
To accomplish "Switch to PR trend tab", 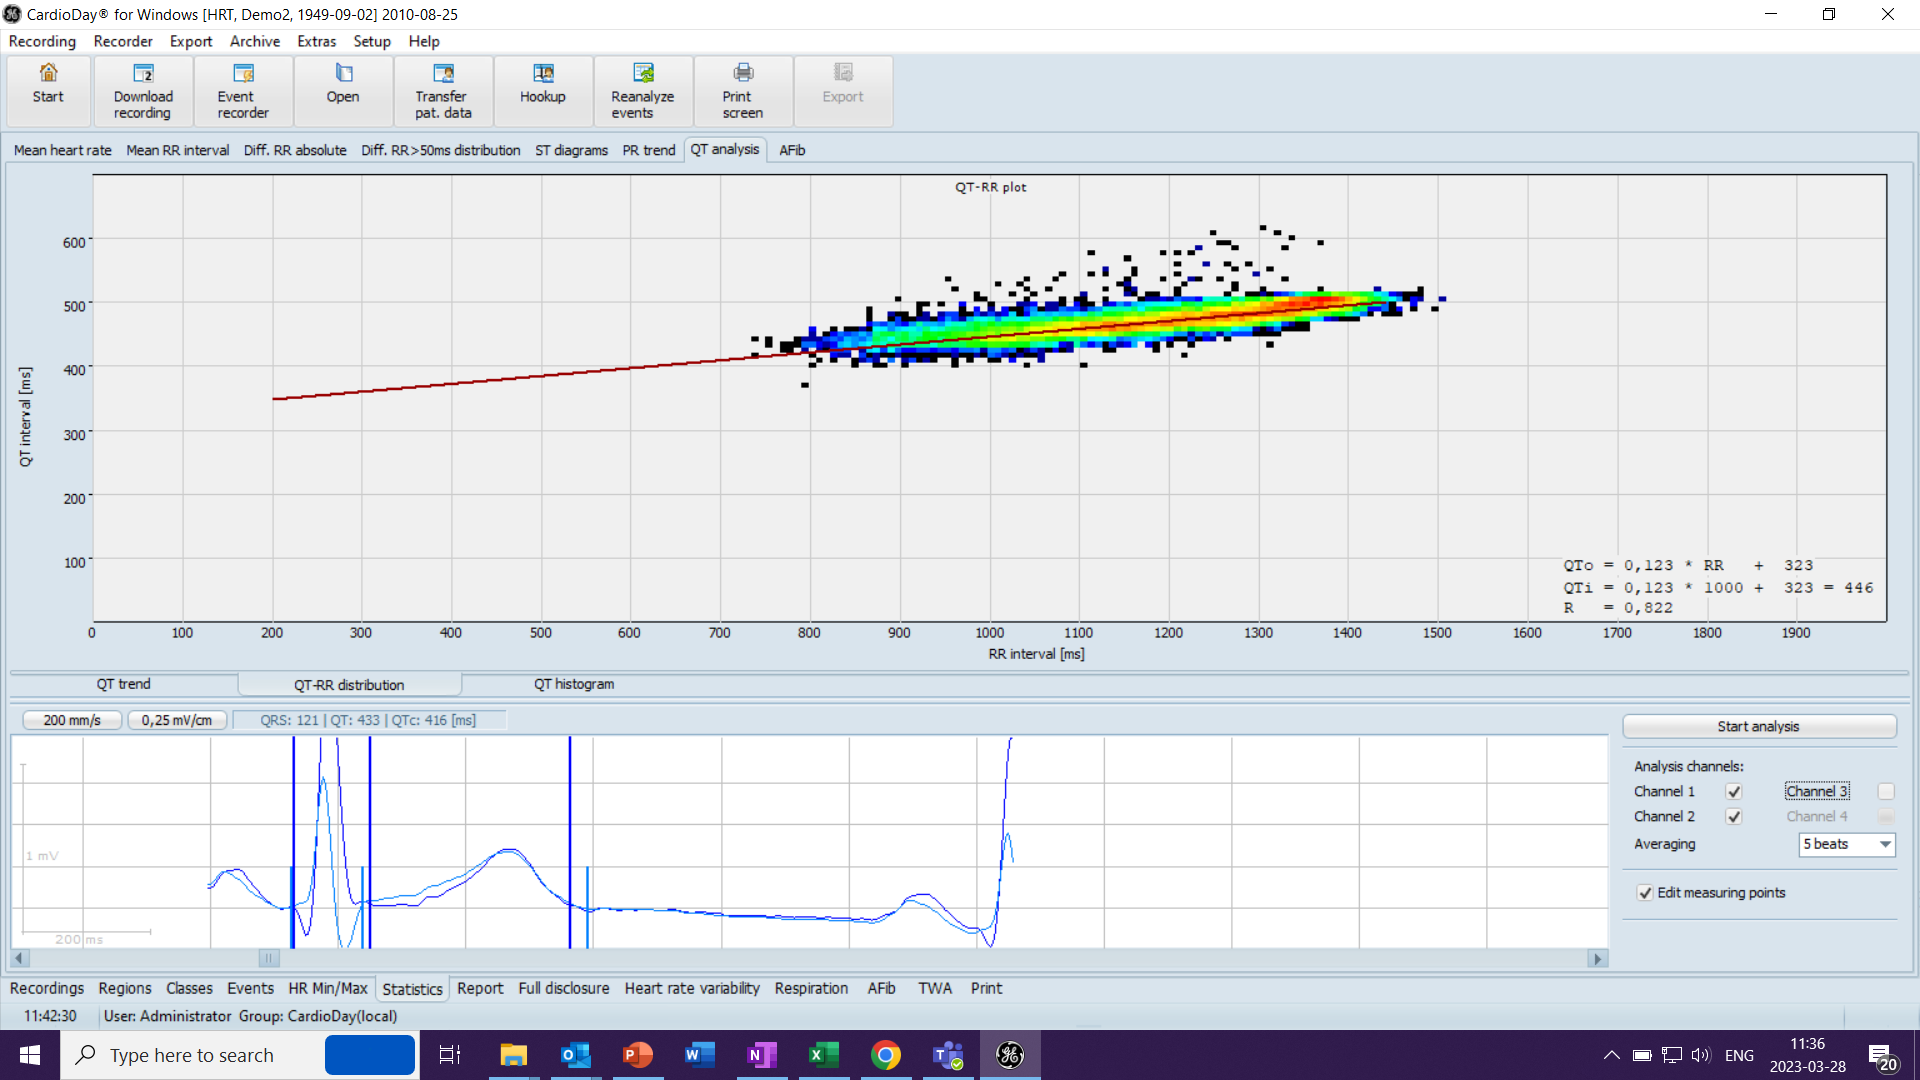I will (x=649, y=150).
